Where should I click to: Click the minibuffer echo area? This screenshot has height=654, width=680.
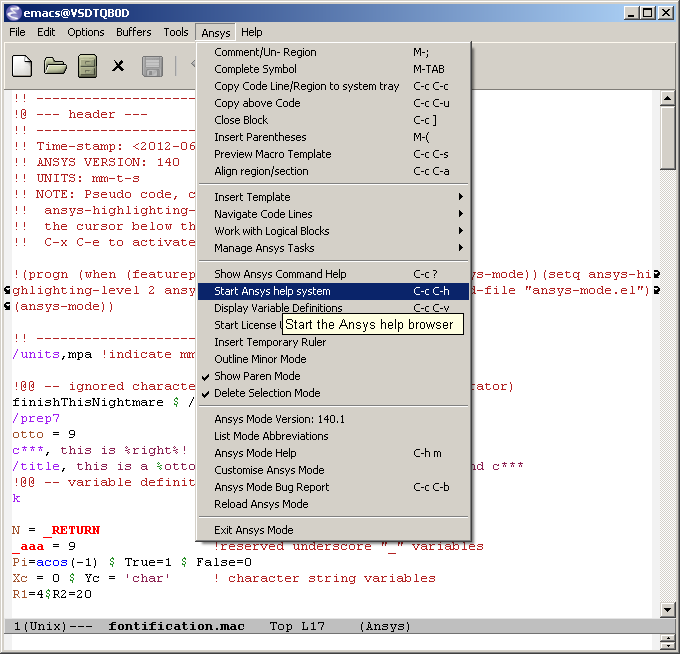pyautogui.click(x=330, y=642)
